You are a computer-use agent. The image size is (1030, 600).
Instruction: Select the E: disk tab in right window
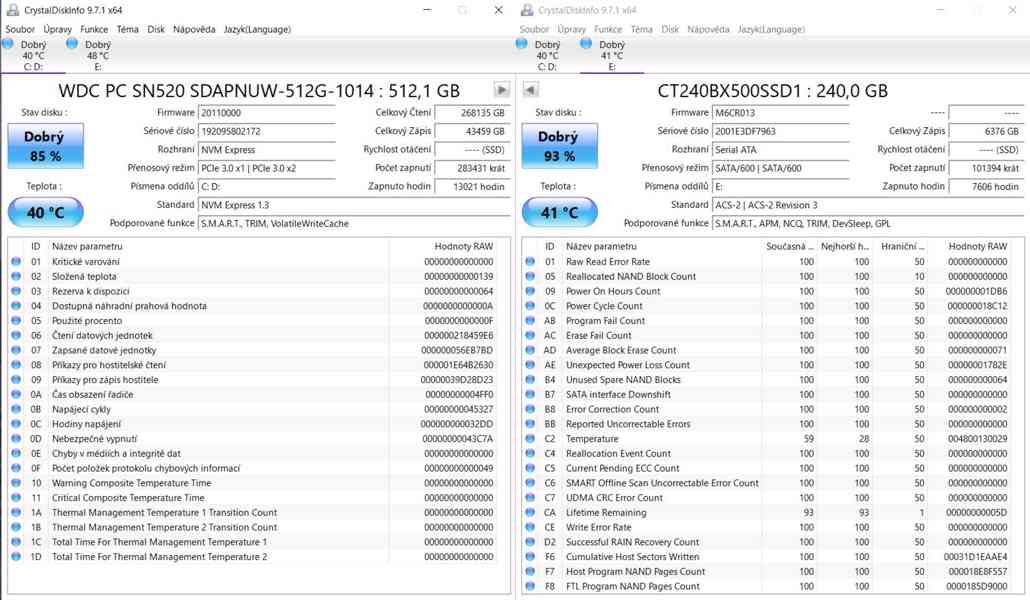(x=612, y=55)
